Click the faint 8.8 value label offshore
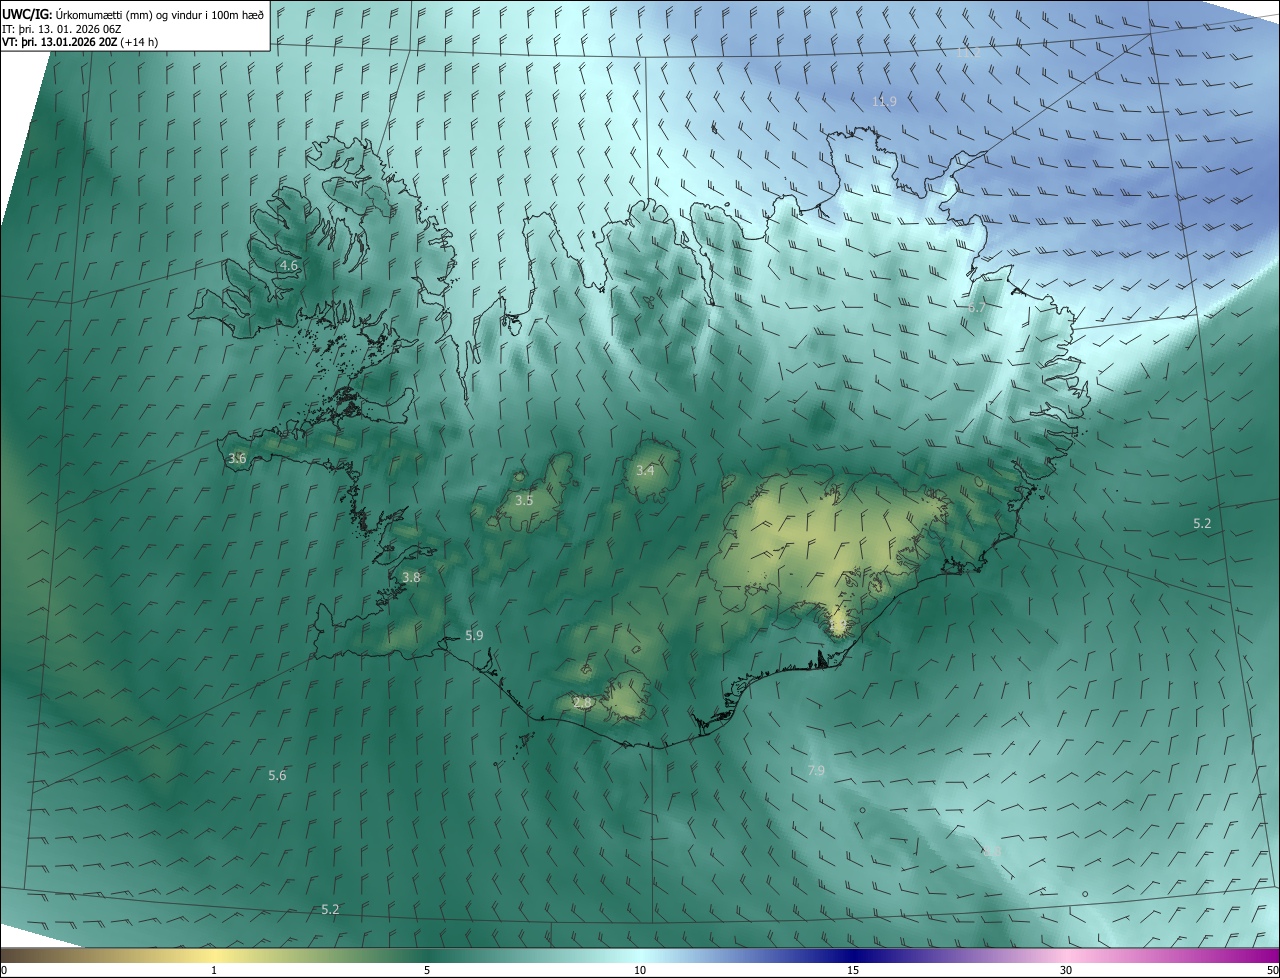Image resolution: width=1280 pixels, height=978 pixels. [991, 851]
